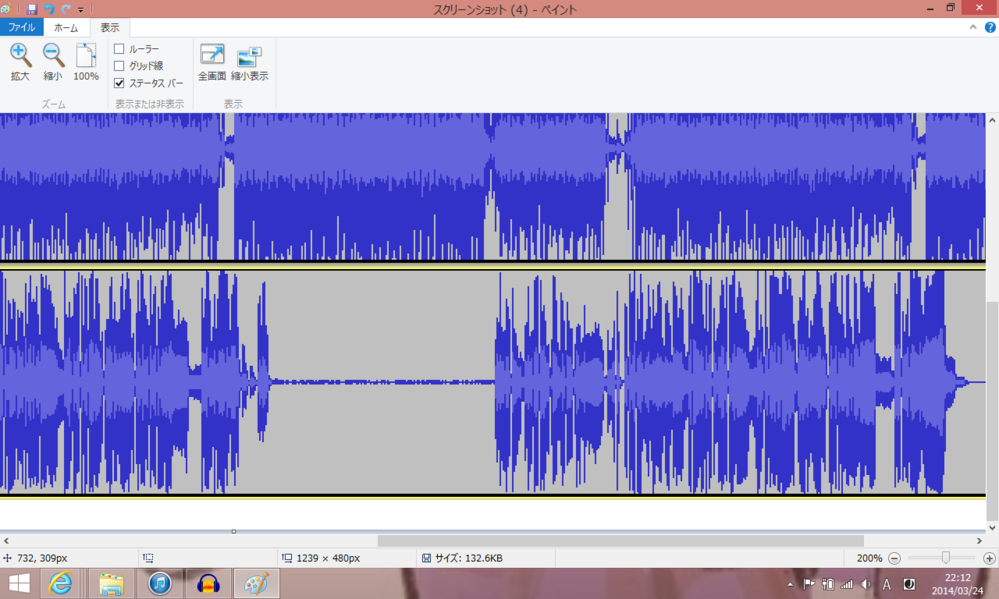The width and height of the screenshot is (999, 599).
Task: Zoom in with the 拡大 magnifier
Action: (x=20, y=62)
